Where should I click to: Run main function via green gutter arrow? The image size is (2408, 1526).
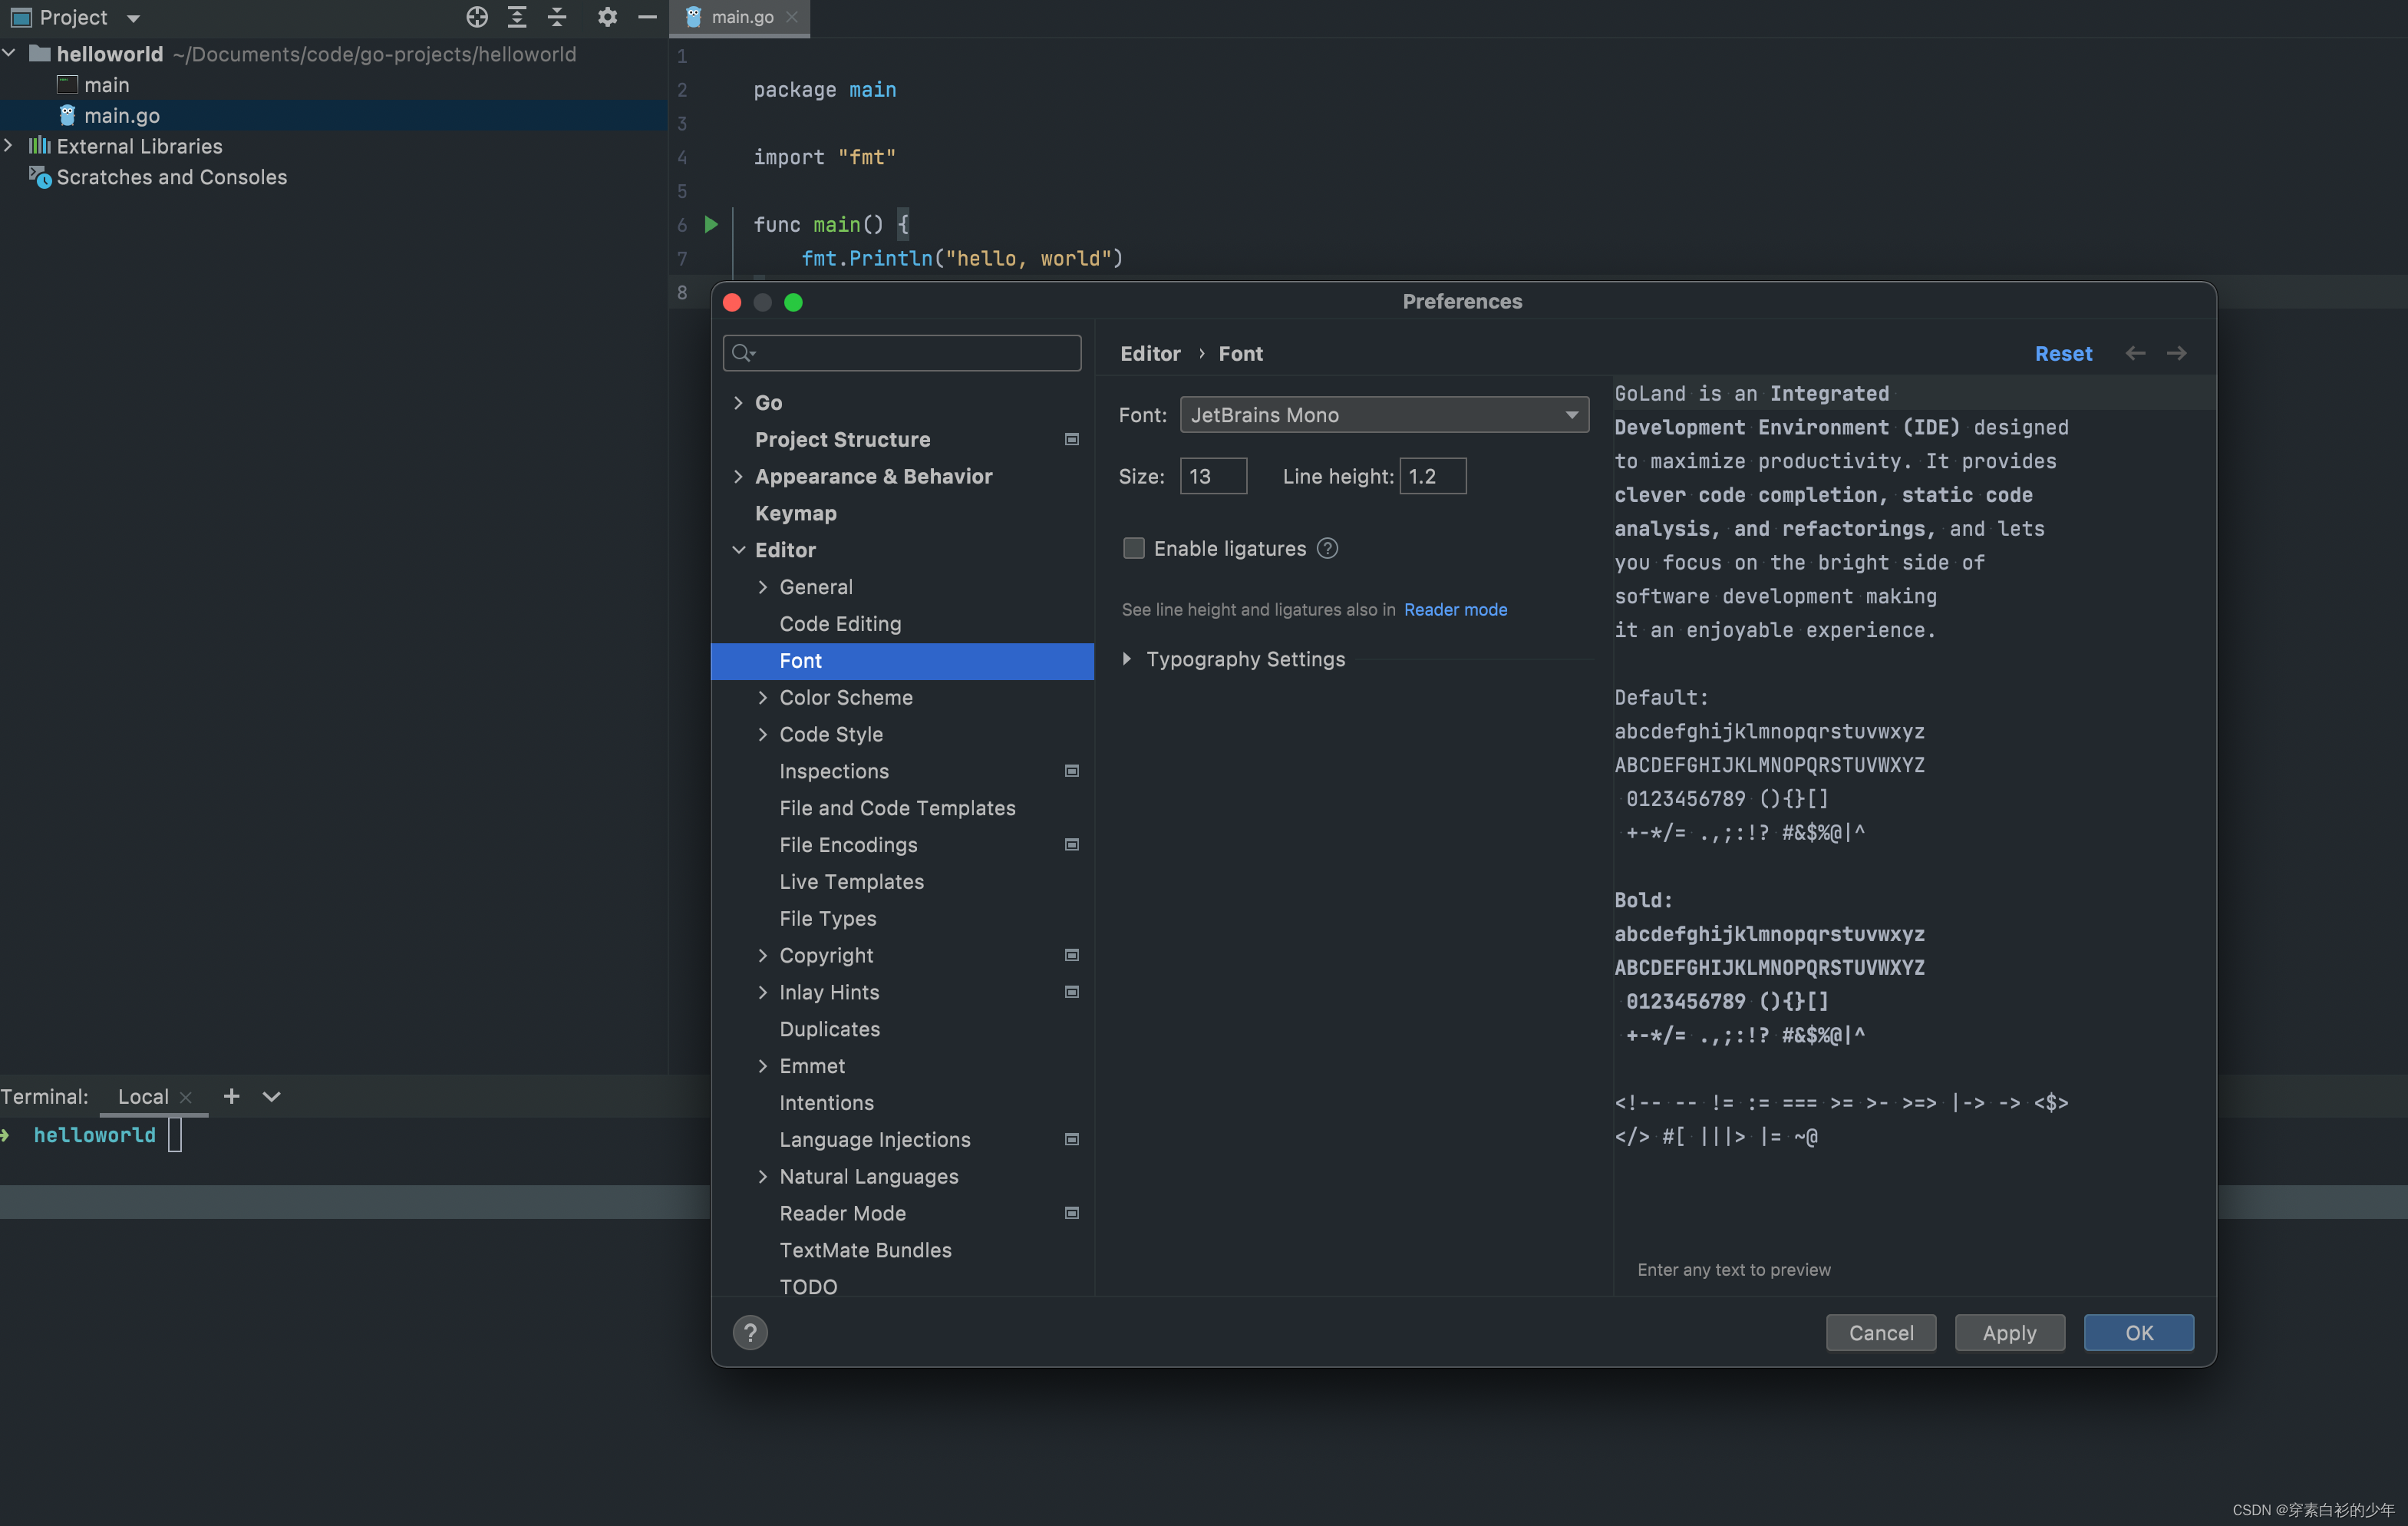click(711, 224)
